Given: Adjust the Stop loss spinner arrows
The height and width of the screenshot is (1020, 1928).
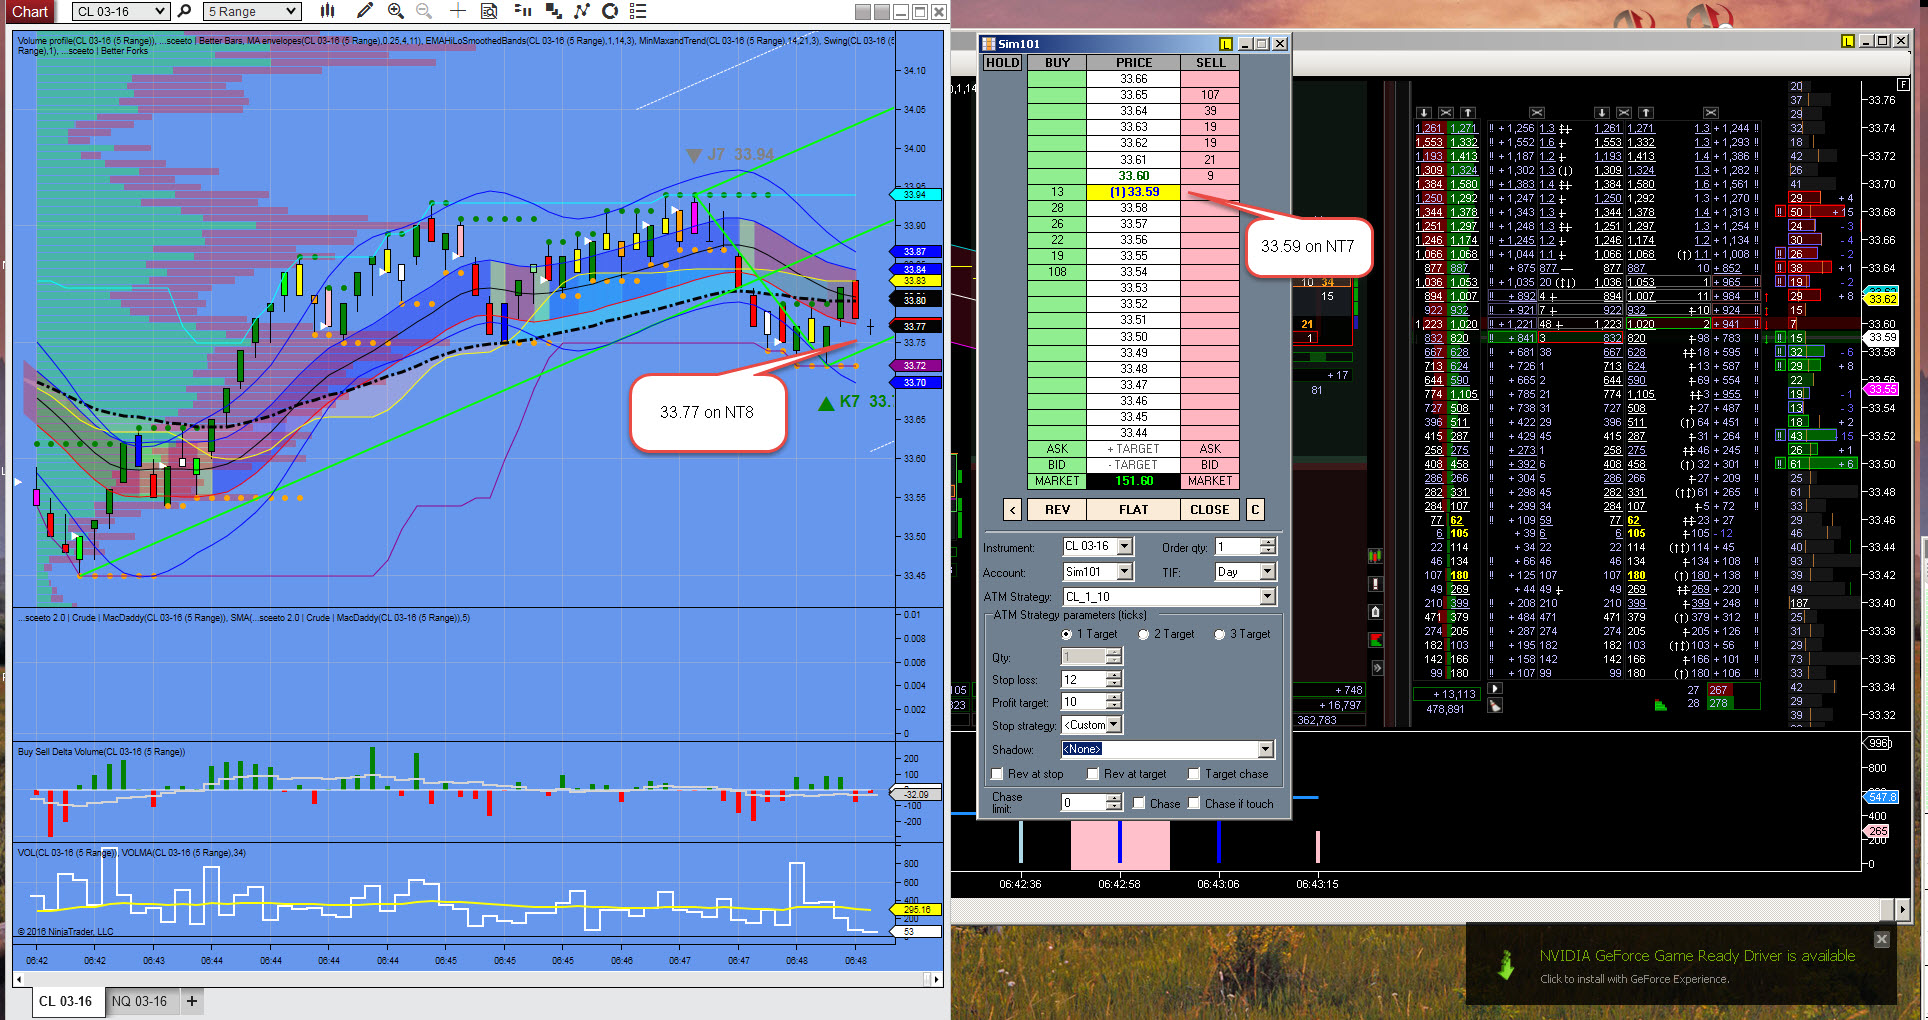Looking at the screenshot, I should pos(1114,680).
